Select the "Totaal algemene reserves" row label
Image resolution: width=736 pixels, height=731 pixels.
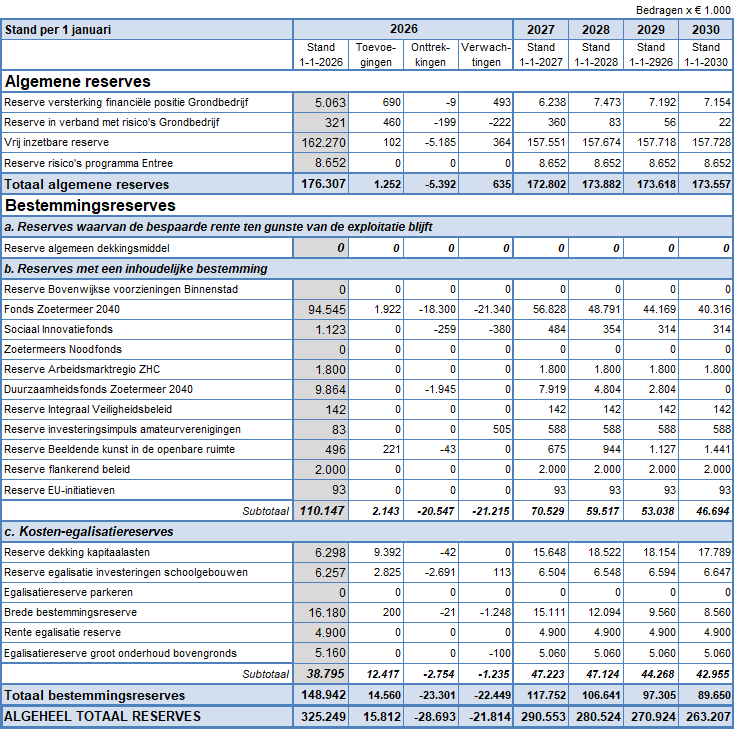pyautogui.click(x=87, y=184)
